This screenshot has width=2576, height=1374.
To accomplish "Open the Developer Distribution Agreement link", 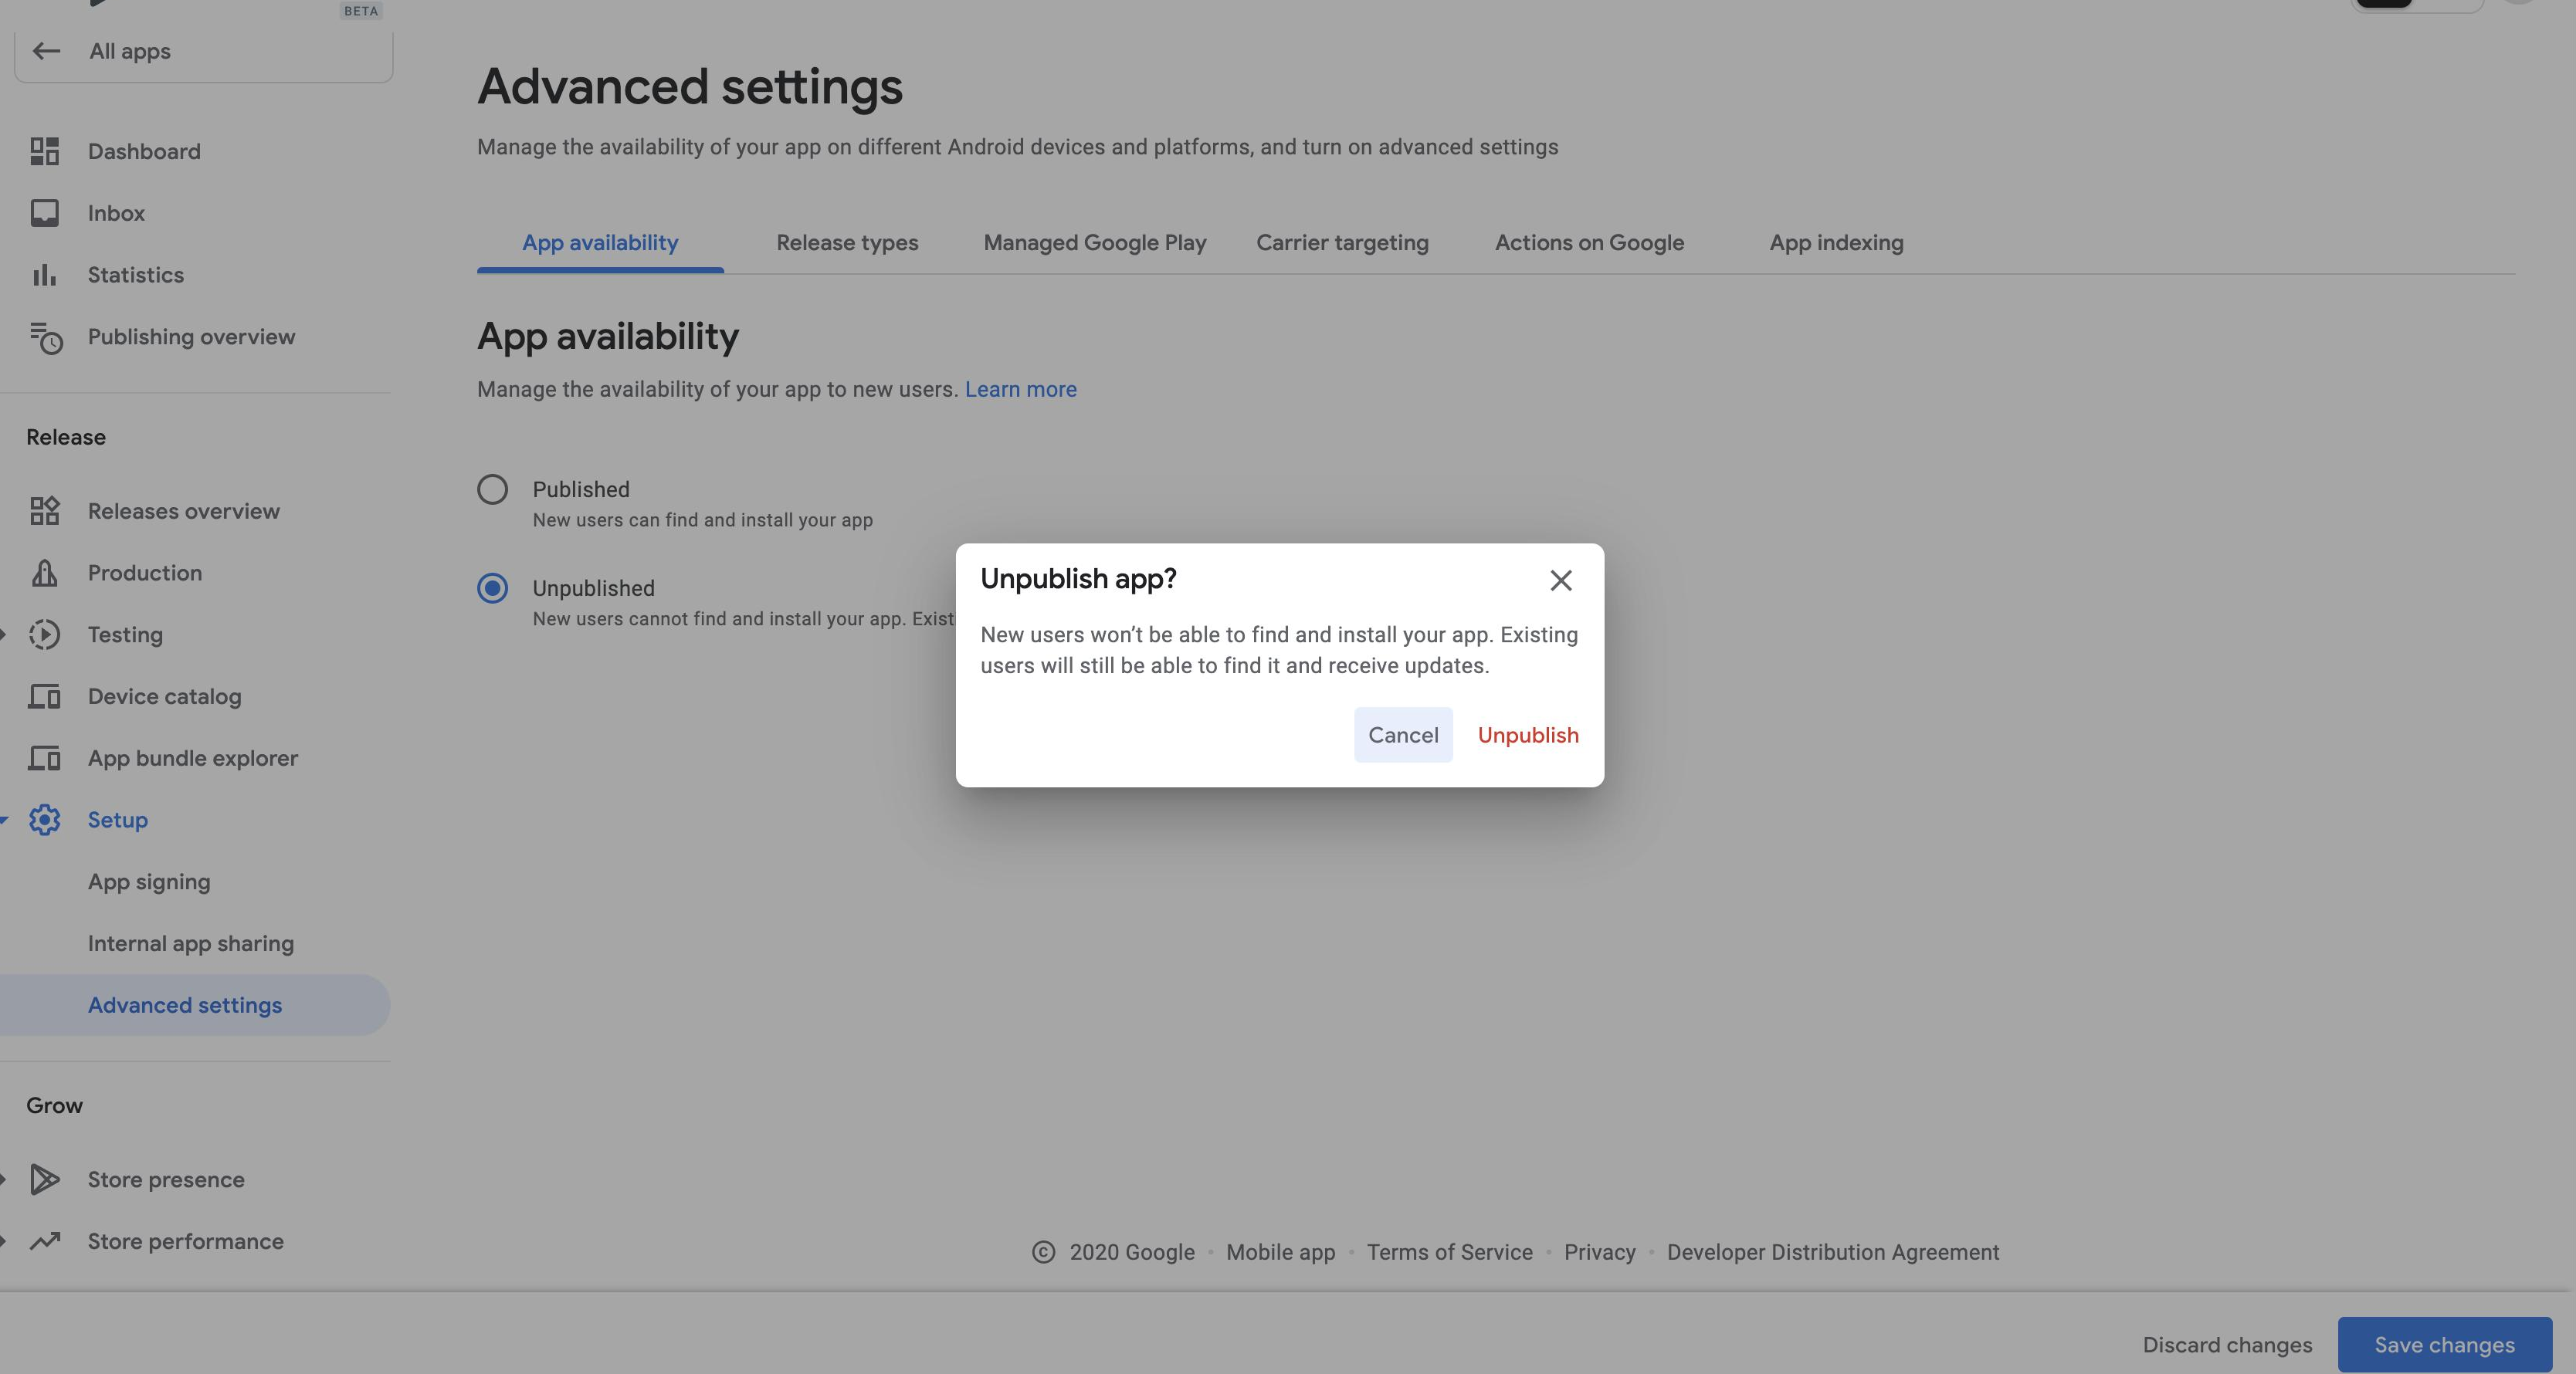I will (1833, 1252).
